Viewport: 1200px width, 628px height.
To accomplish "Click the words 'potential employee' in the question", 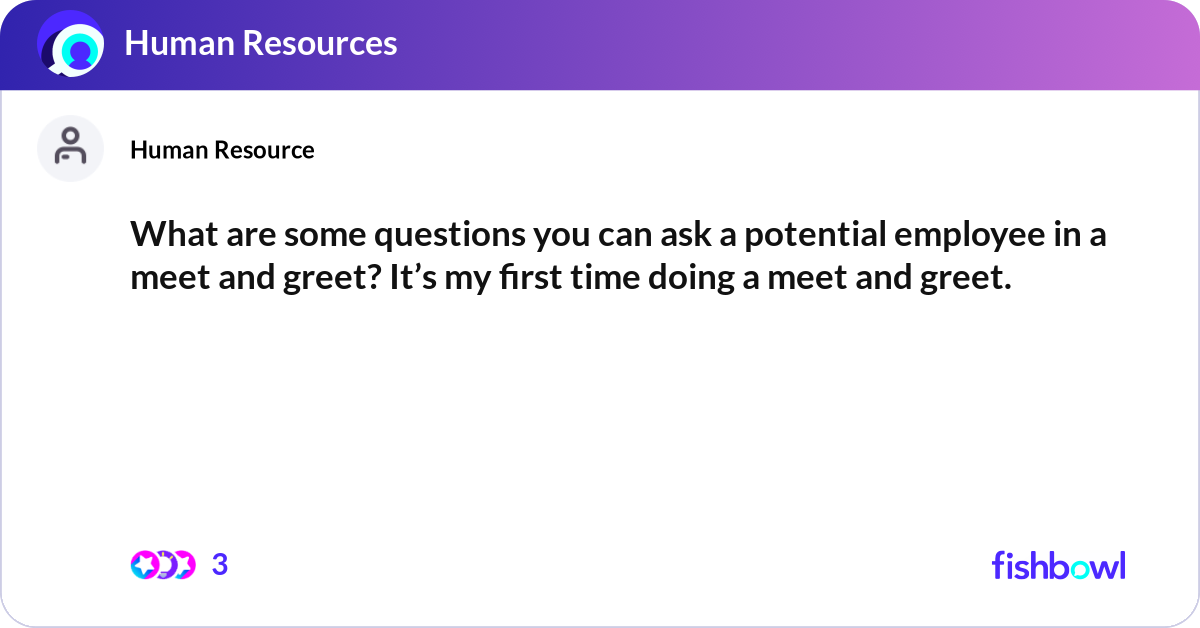I will 830,236.
